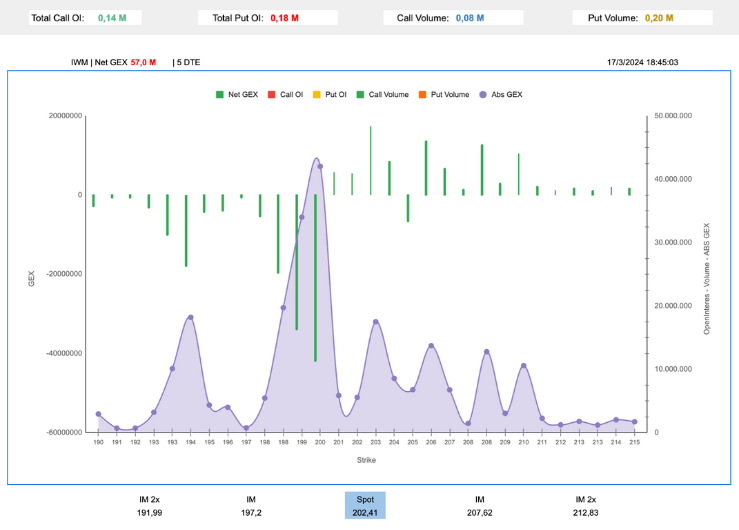Click the positive Net GEX bar at strike 206
The image size is (739, 530).
(426, 168)
